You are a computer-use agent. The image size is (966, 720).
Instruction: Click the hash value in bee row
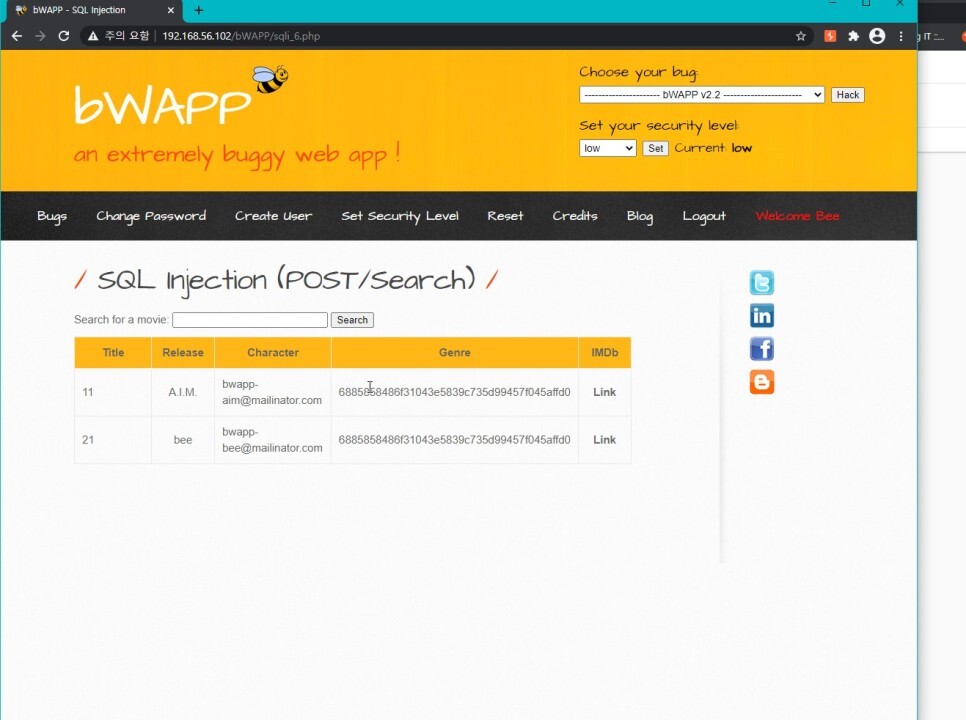(454, 440)
